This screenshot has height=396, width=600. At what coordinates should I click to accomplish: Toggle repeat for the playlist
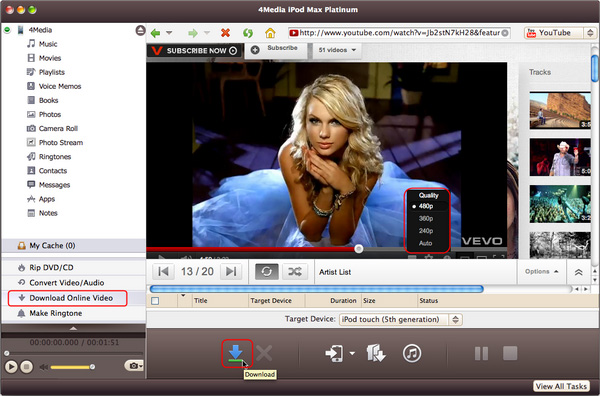click(267, 272)
